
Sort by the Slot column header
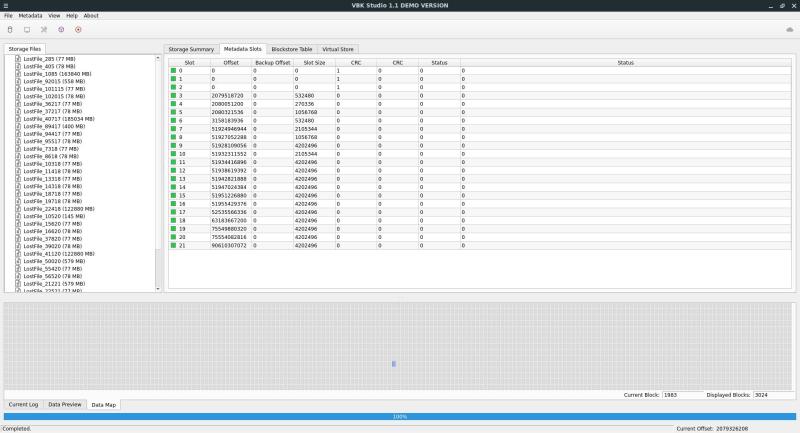189,63
